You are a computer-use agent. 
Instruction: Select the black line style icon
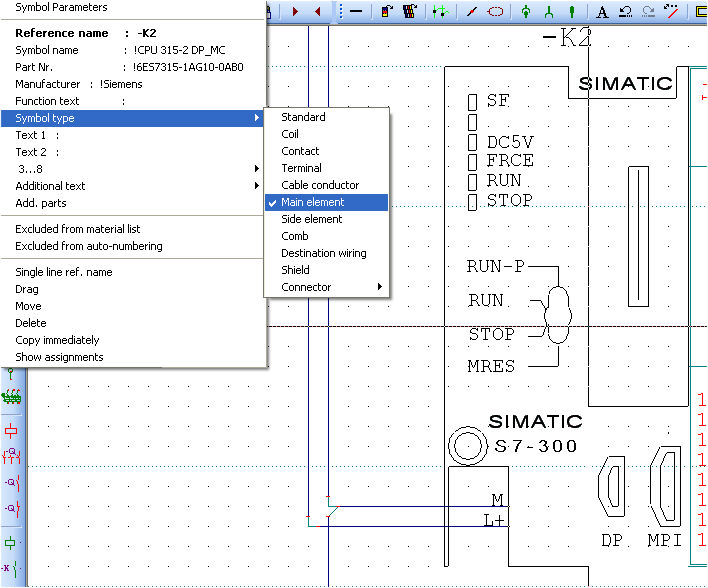pyautogui.click(x=356, y=11)
